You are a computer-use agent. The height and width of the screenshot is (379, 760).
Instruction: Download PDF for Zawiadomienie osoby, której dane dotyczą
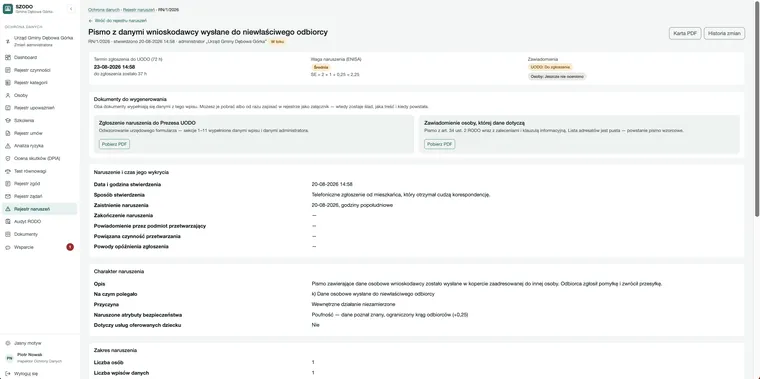point(440,144)
